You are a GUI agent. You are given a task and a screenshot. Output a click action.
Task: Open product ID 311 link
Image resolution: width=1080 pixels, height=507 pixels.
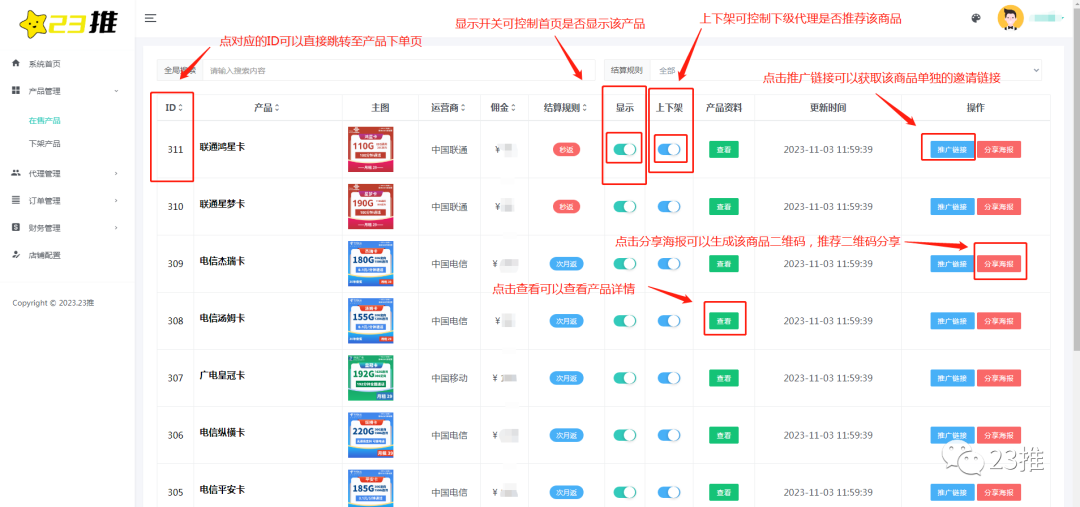pos(175,149)
